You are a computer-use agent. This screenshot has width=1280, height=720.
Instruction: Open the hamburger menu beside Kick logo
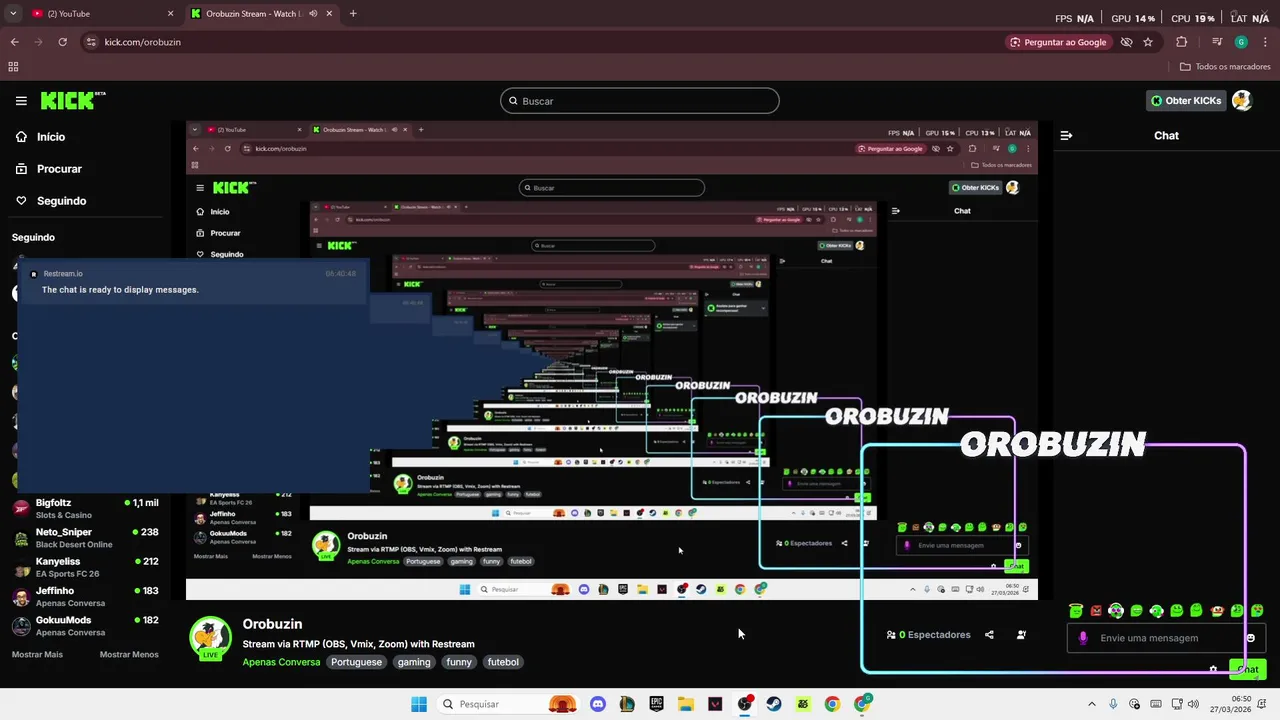[x=21, y=100]
